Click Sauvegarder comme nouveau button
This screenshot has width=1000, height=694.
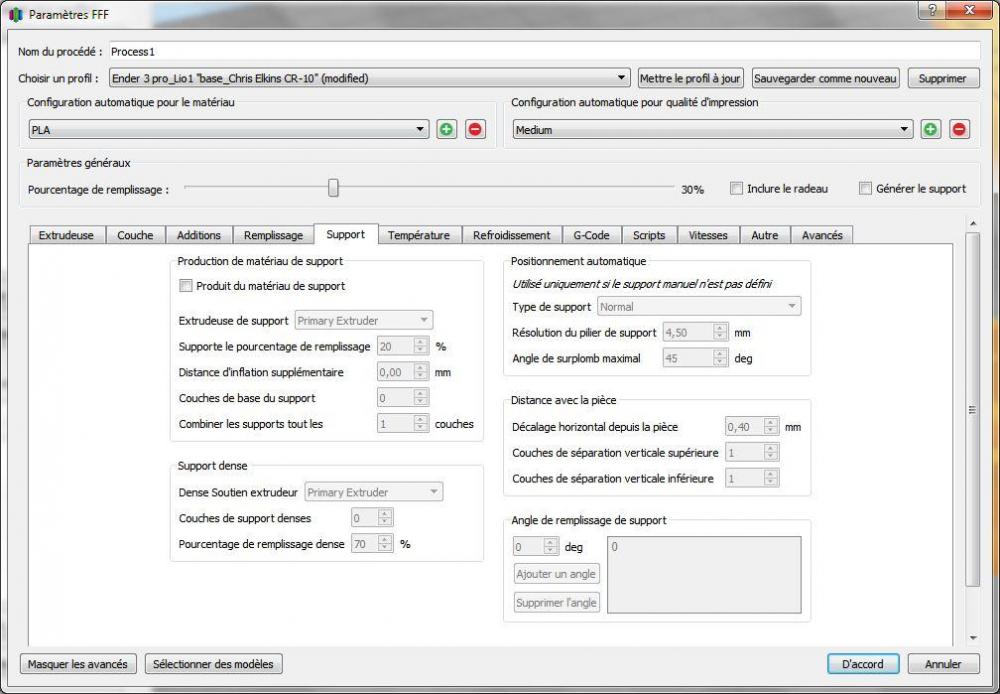826,78
